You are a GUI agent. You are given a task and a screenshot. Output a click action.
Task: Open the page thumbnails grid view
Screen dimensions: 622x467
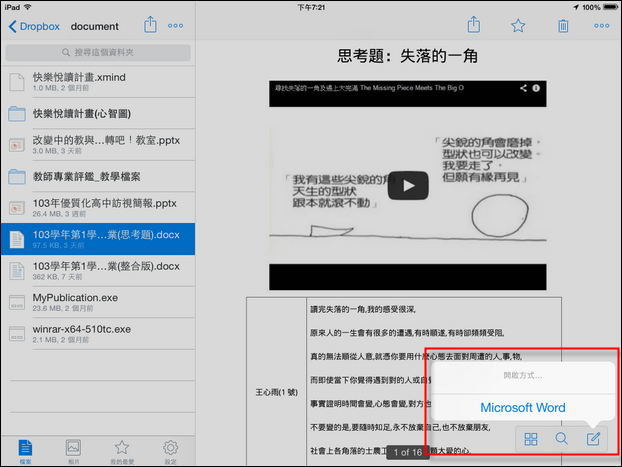(531, 439)
